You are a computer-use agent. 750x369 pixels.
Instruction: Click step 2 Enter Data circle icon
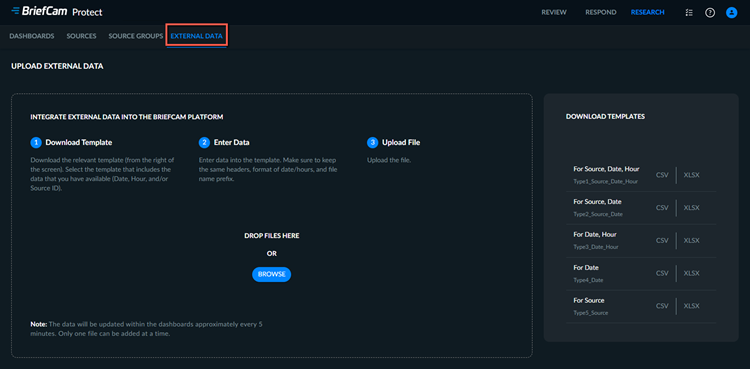point(204,143)
